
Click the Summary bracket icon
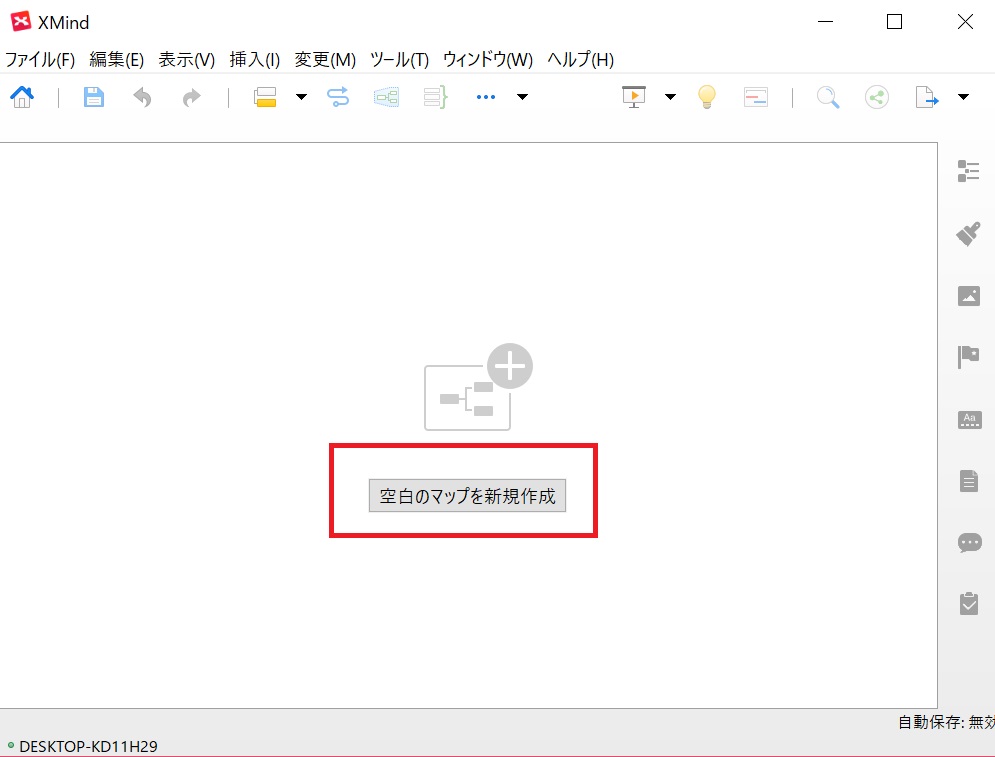[x=435, y=97]
